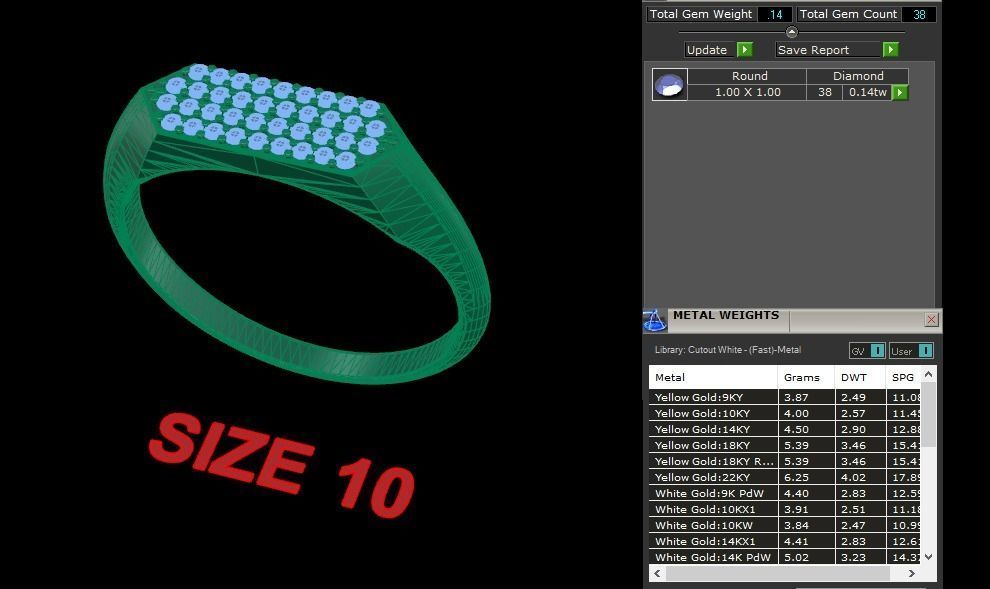Select the Yellow Gold:9KY row
Image resolution: width=990 pixels, height=589 pixels.
785,397
